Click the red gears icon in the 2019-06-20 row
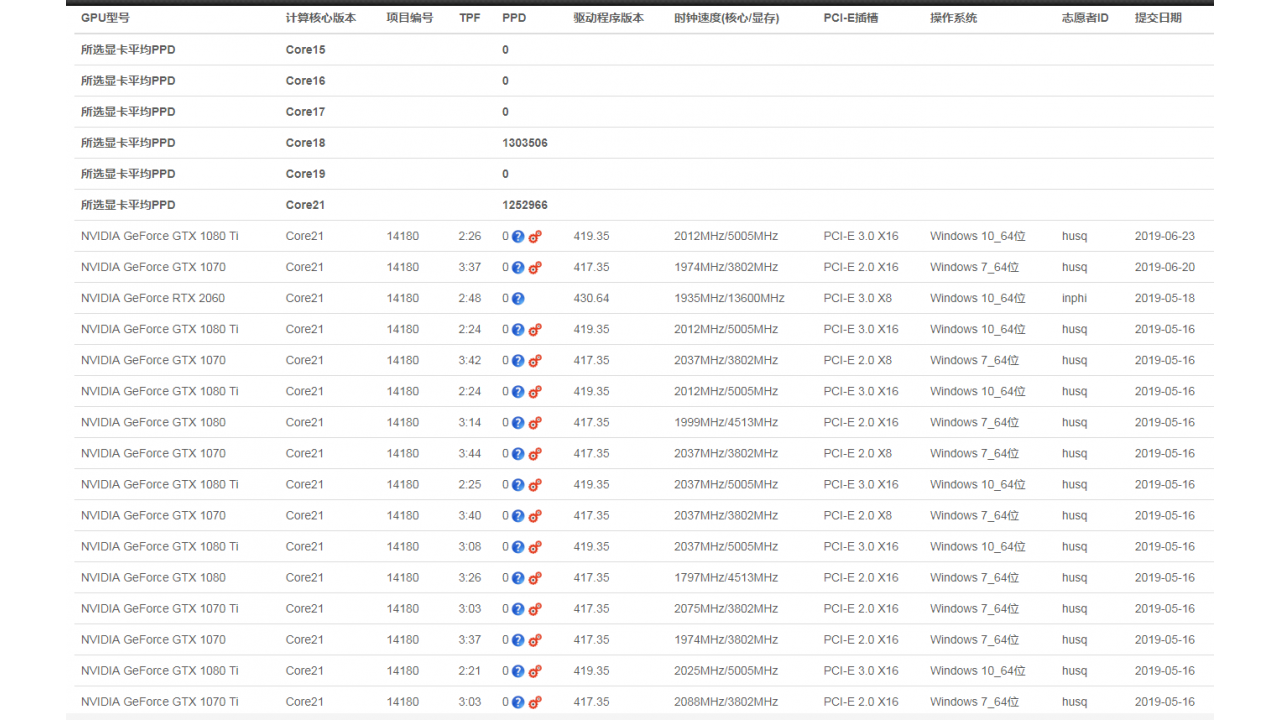This screenshot has width=1280, height=720. click(535, 268)
